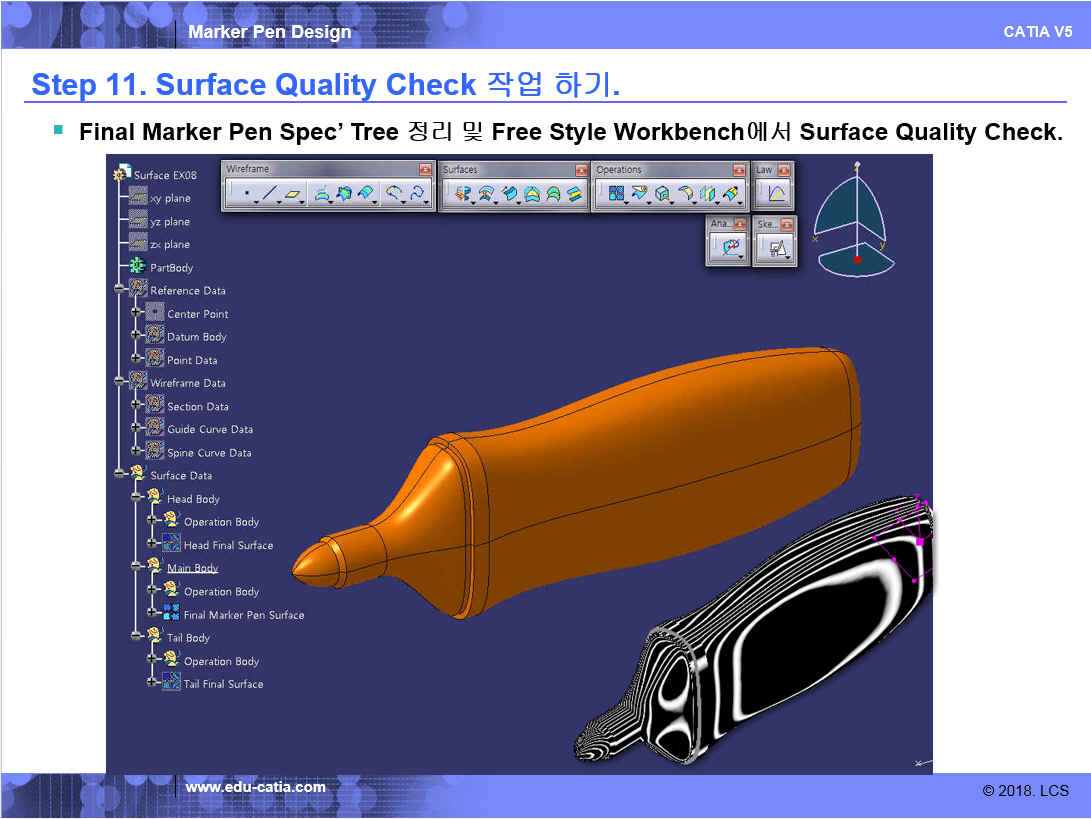This screenshot has width=1091, height=819.
Task: Click the Join icon in Operations toolbar
Action: point(616,194)
